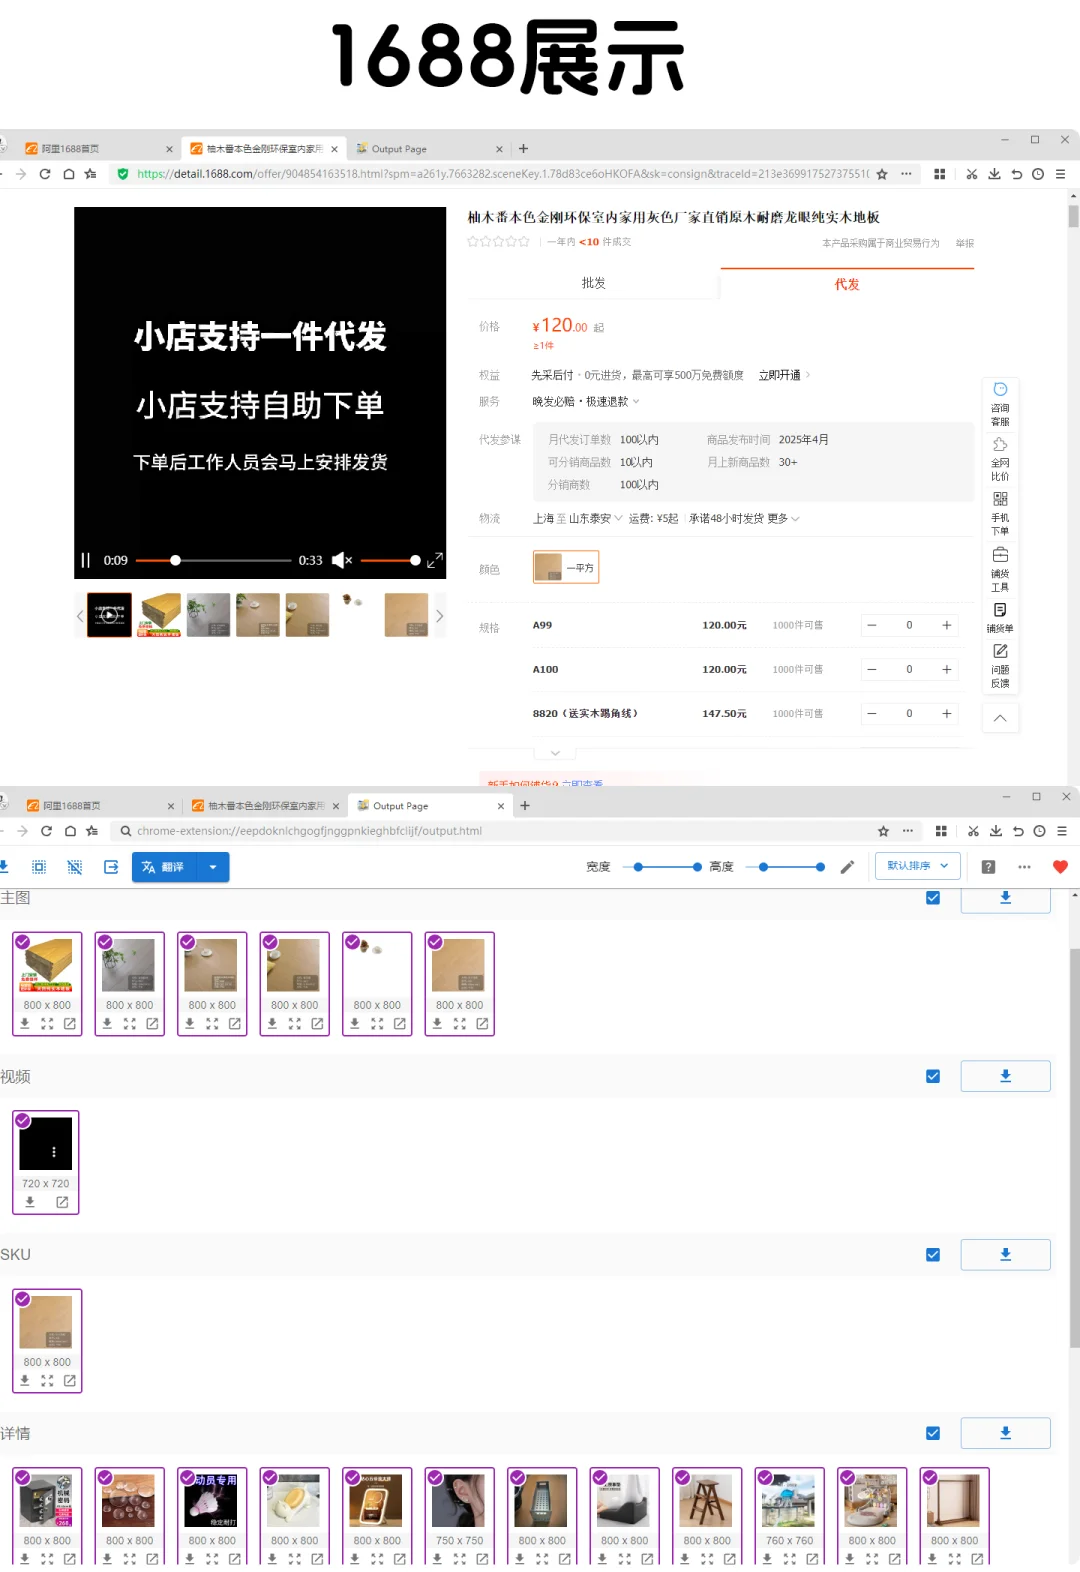The image size is (1080, 1572).
Task: Open SKU image in new tab icon
Action: (x=70, y=1380)
